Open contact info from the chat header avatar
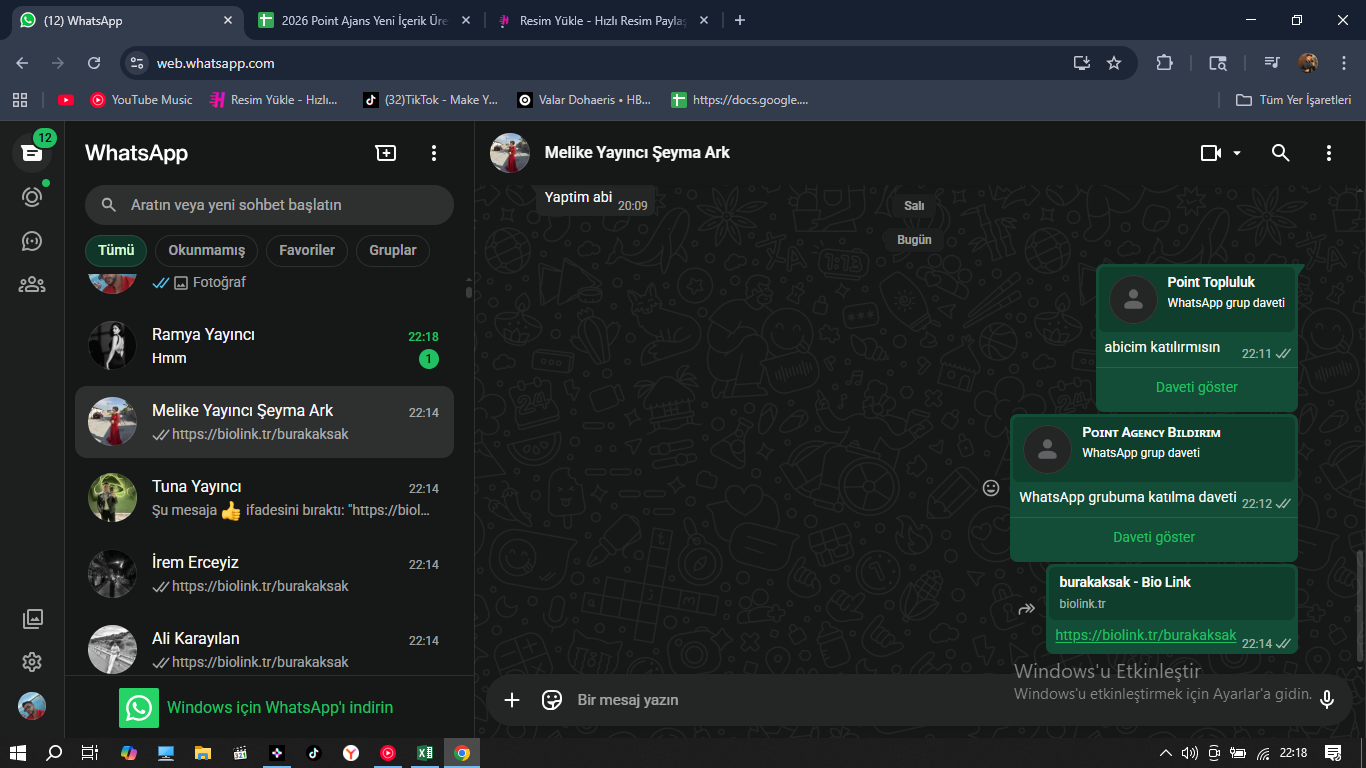This screenshot has height=768, width=1366. (510, 153)
